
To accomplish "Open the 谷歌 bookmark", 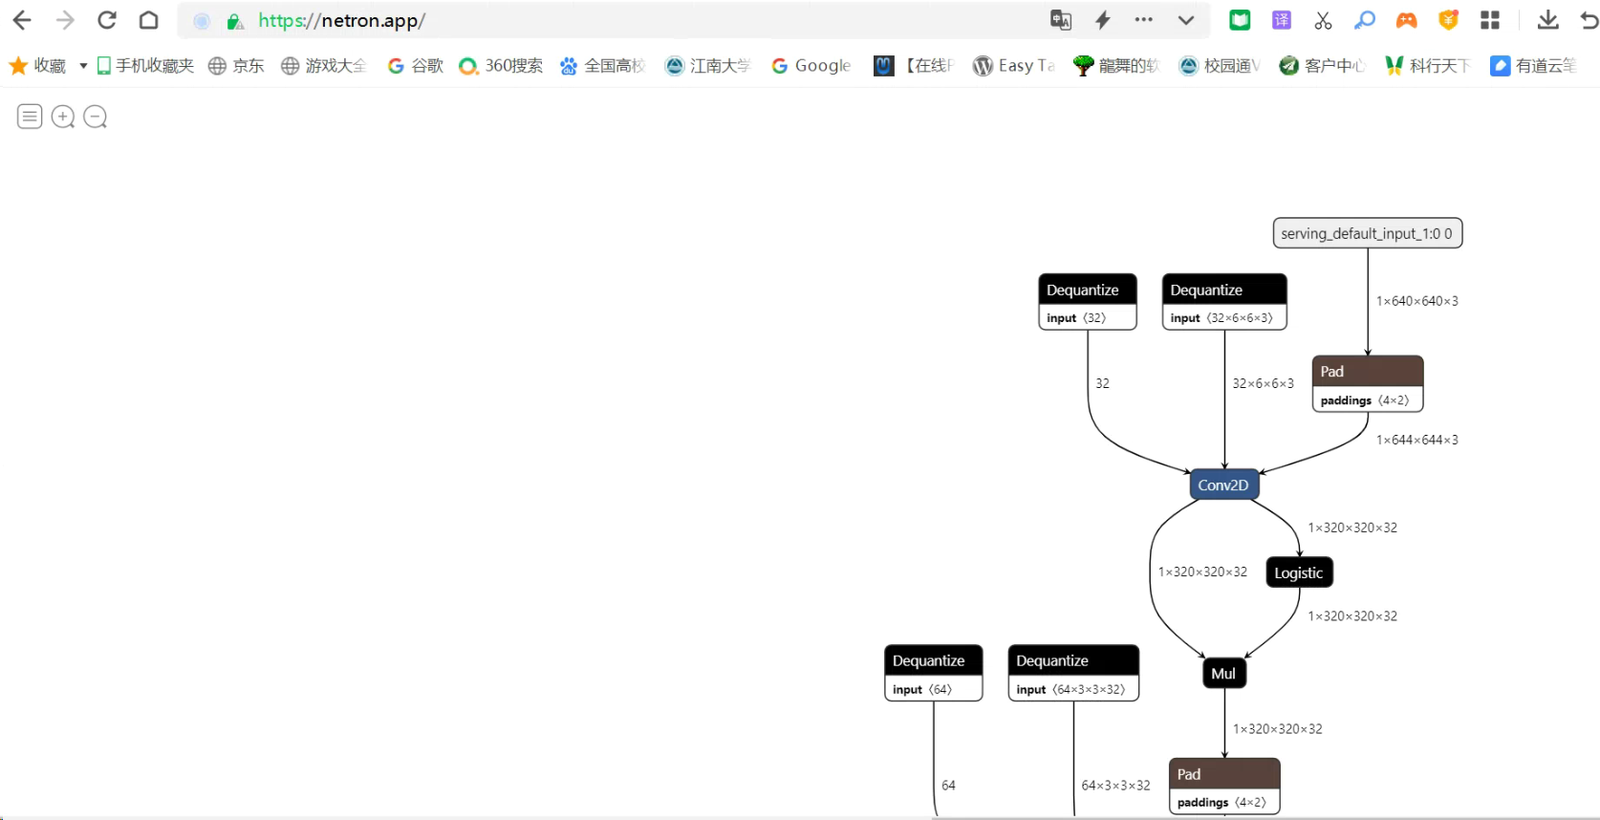I will [415, 66].
